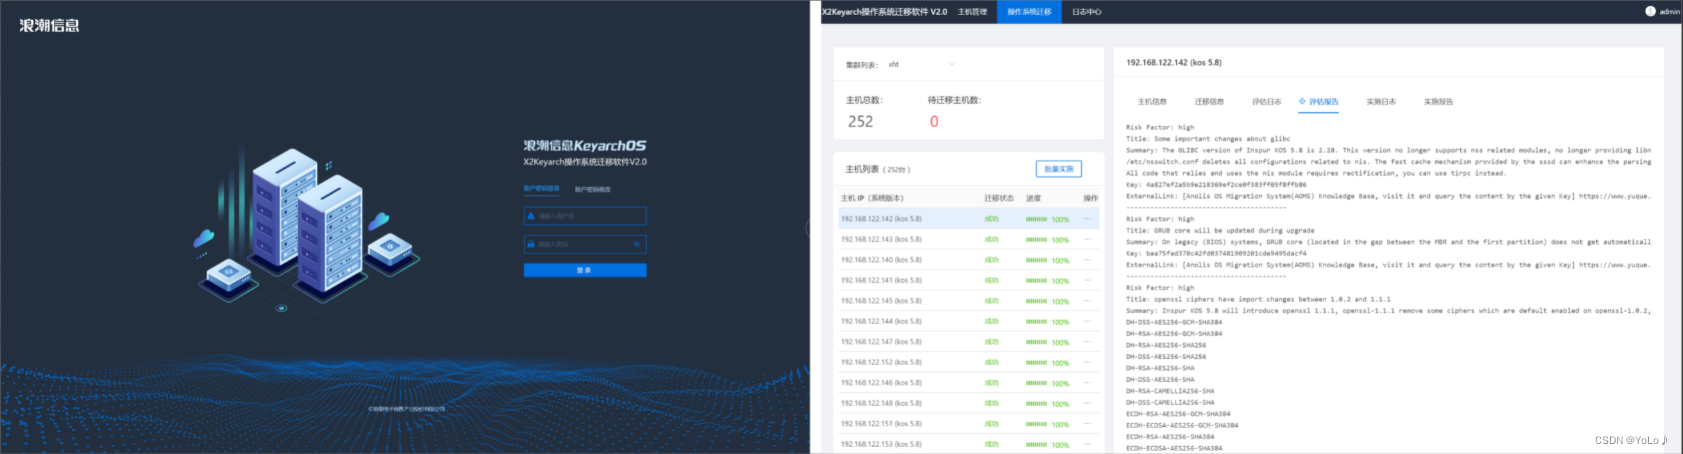Open the 主机管理 menu
Viewport: 1683px width, 454px height.
[972, 12]
